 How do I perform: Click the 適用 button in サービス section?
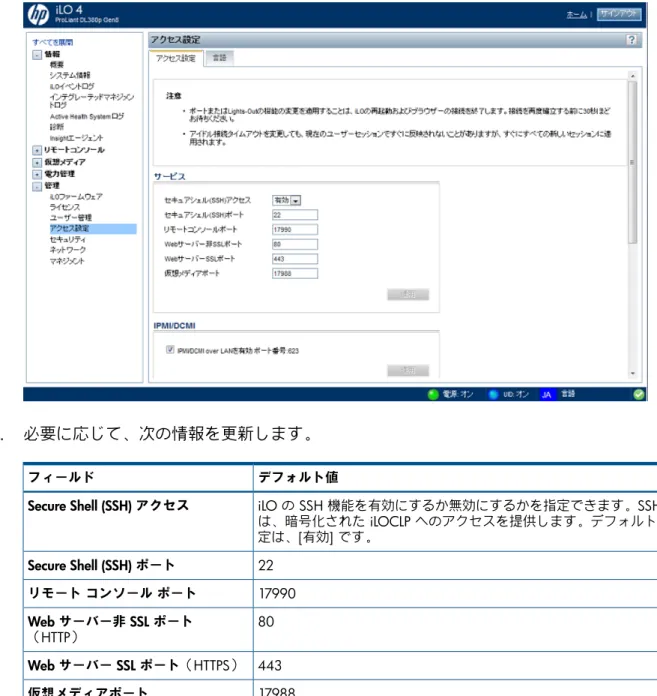[408, 294]
